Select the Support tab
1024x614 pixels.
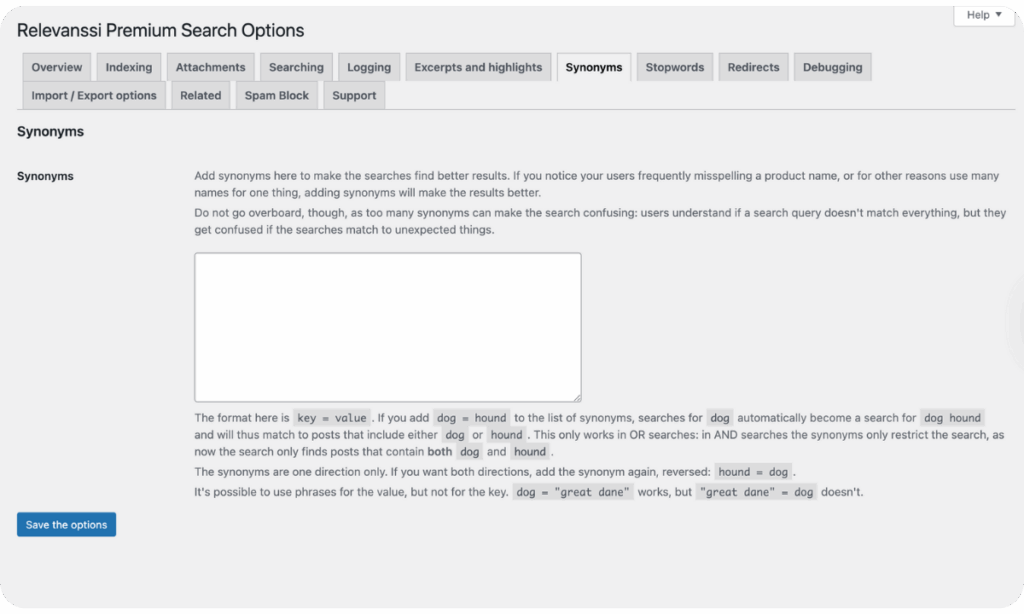click(354, 95)
